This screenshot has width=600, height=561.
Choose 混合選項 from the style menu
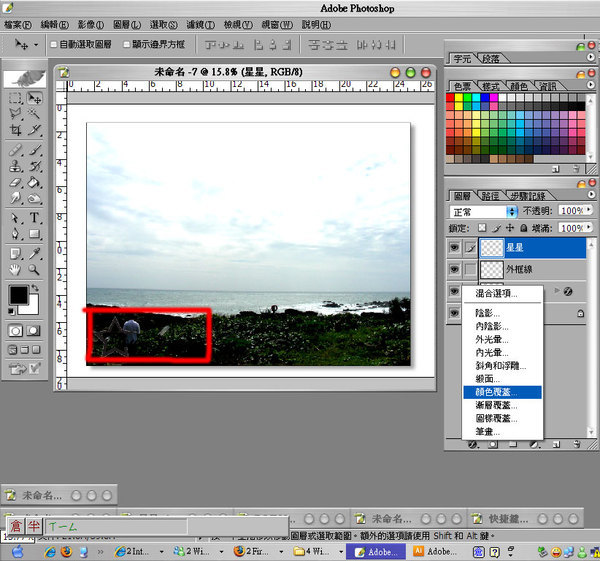[x=502, y=294]
